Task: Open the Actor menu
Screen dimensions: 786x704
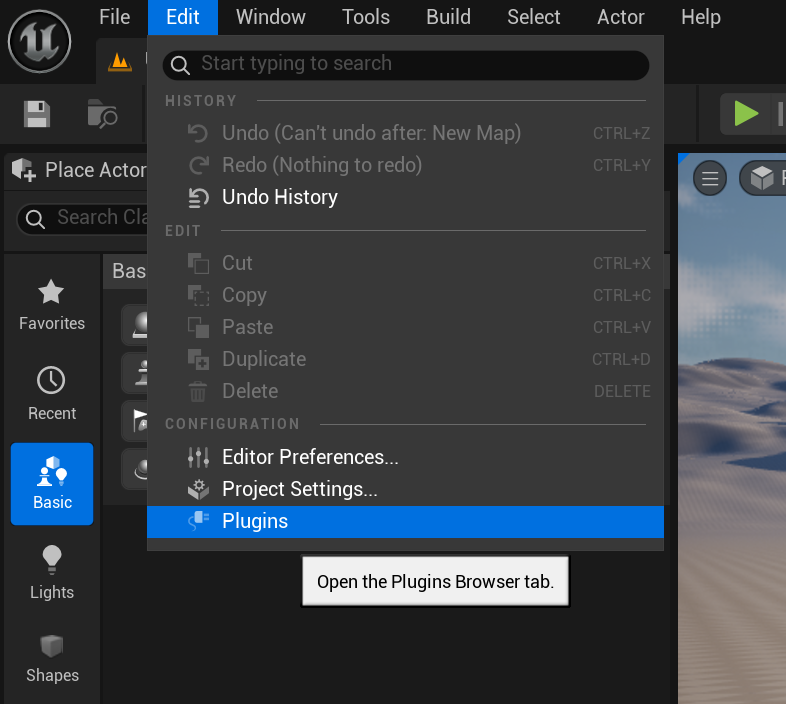Action: click(x=620, y=17)
